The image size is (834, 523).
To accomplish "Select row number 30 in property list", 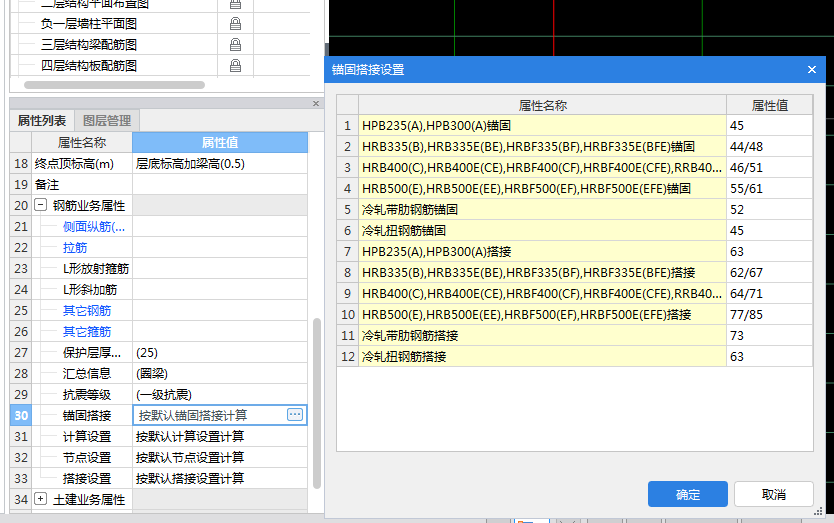I will (21, 415).
